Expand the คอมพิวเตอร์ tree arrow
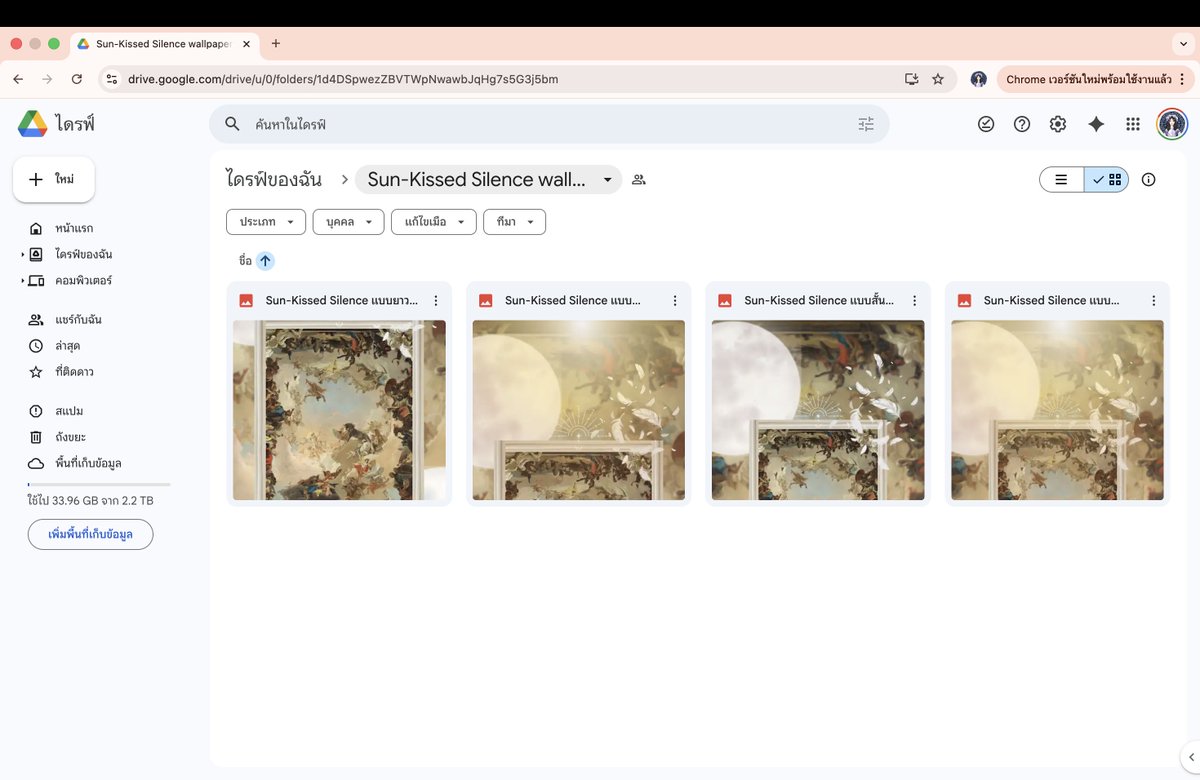The height and width of the screenshot is (780, 1200). (x=22, y=281)
